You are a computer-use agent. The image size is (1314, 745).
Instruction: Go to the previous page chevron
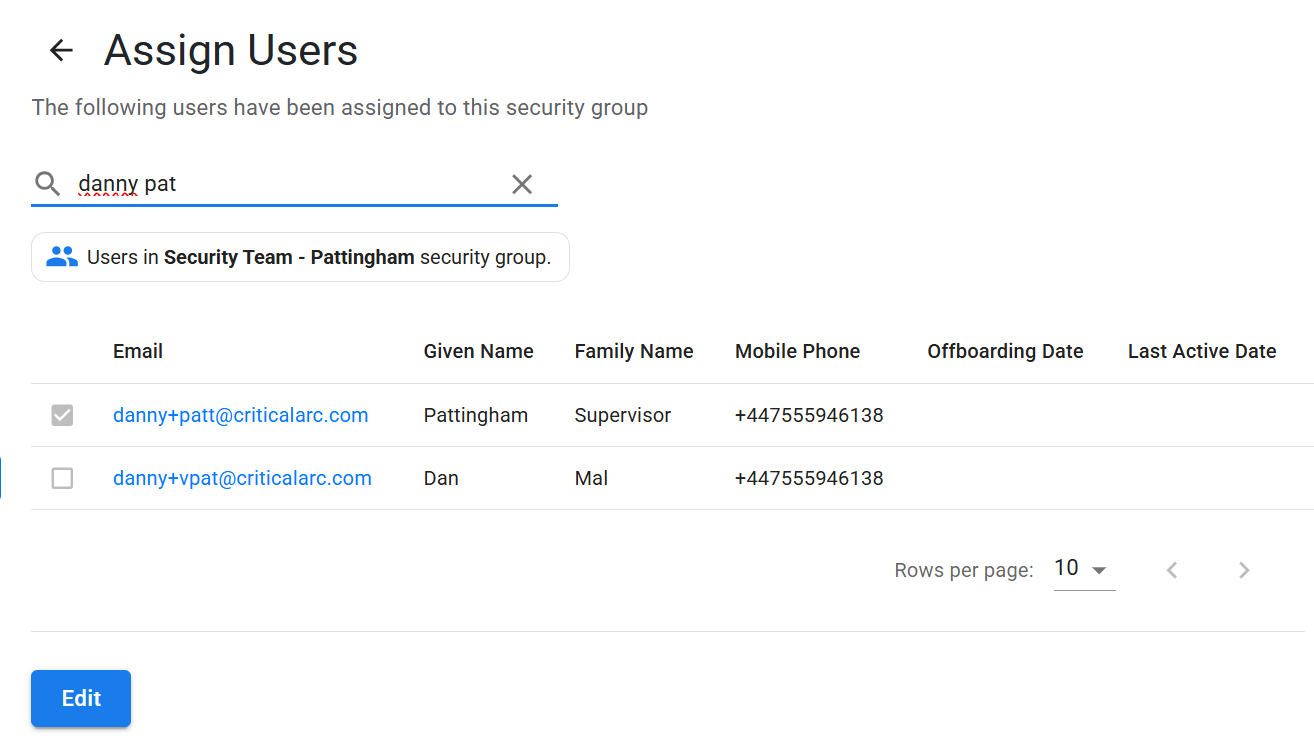point(1172,570)
